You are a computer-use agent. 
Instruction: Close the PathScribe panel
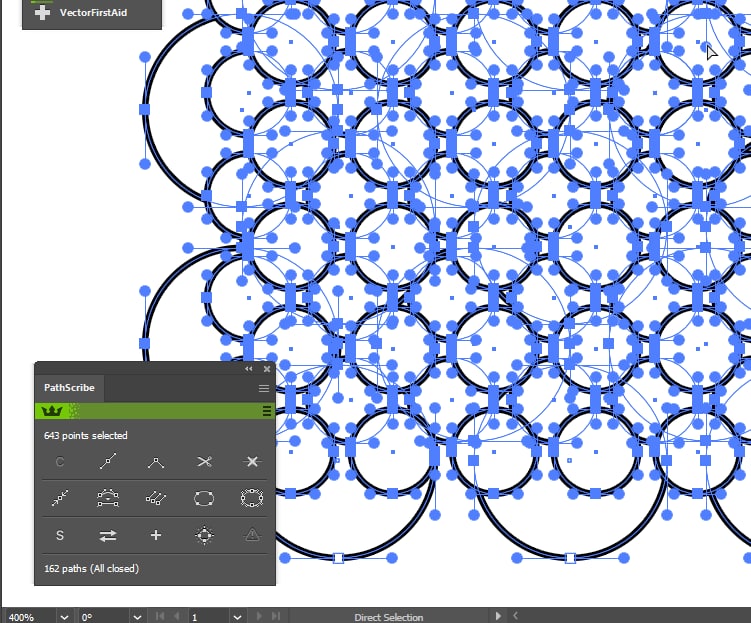[267, 369]
